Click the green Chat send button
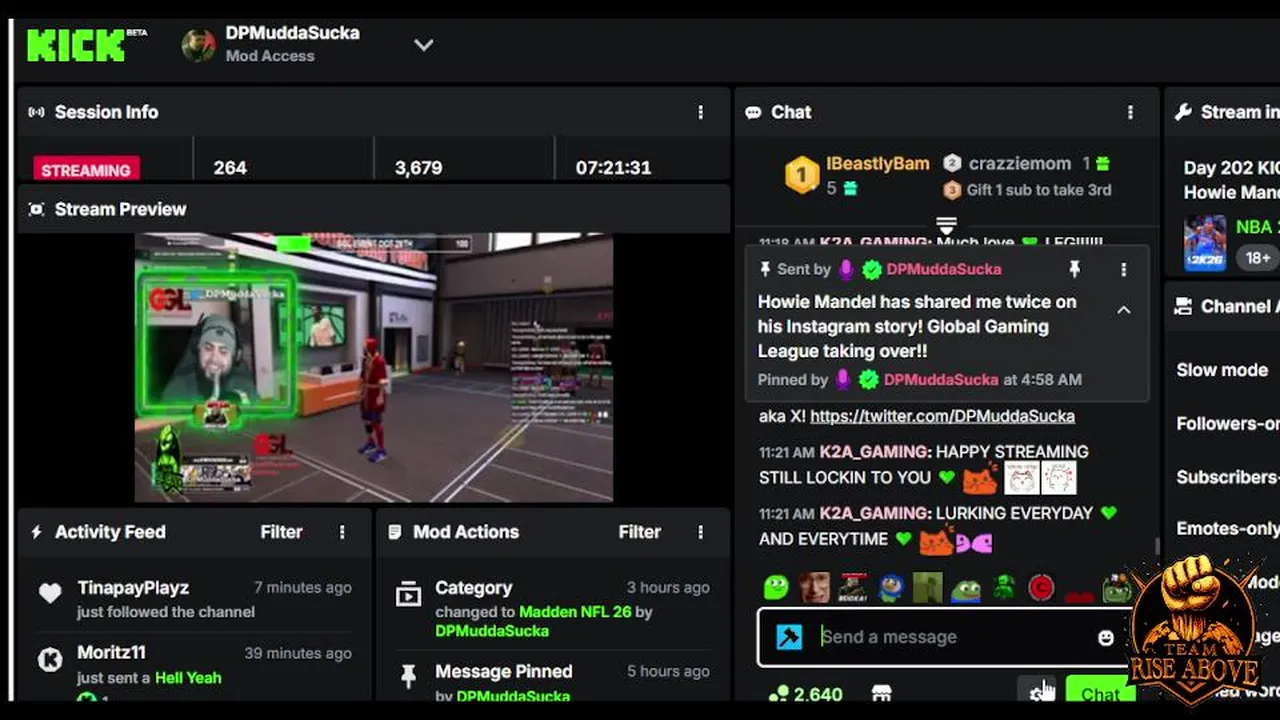The height and width of the screenshot is (720, 1280). [x=1099, y=693]
